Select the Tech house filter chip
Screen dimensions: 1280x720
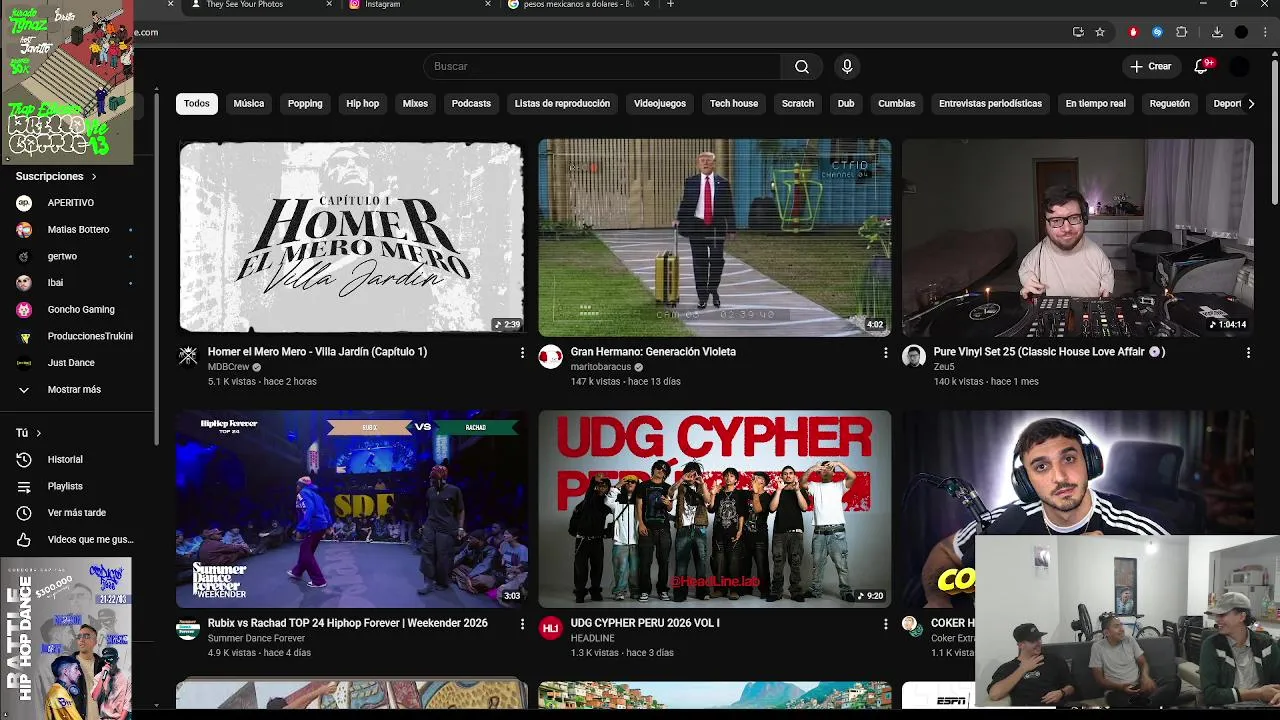point(734,104)
